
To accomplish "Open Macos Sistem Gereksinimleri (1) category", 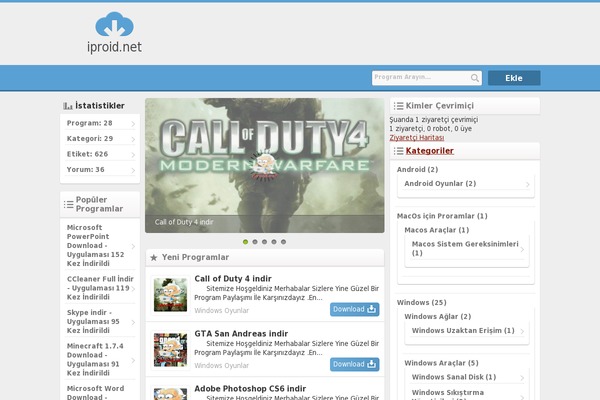I will click(465, 248).
